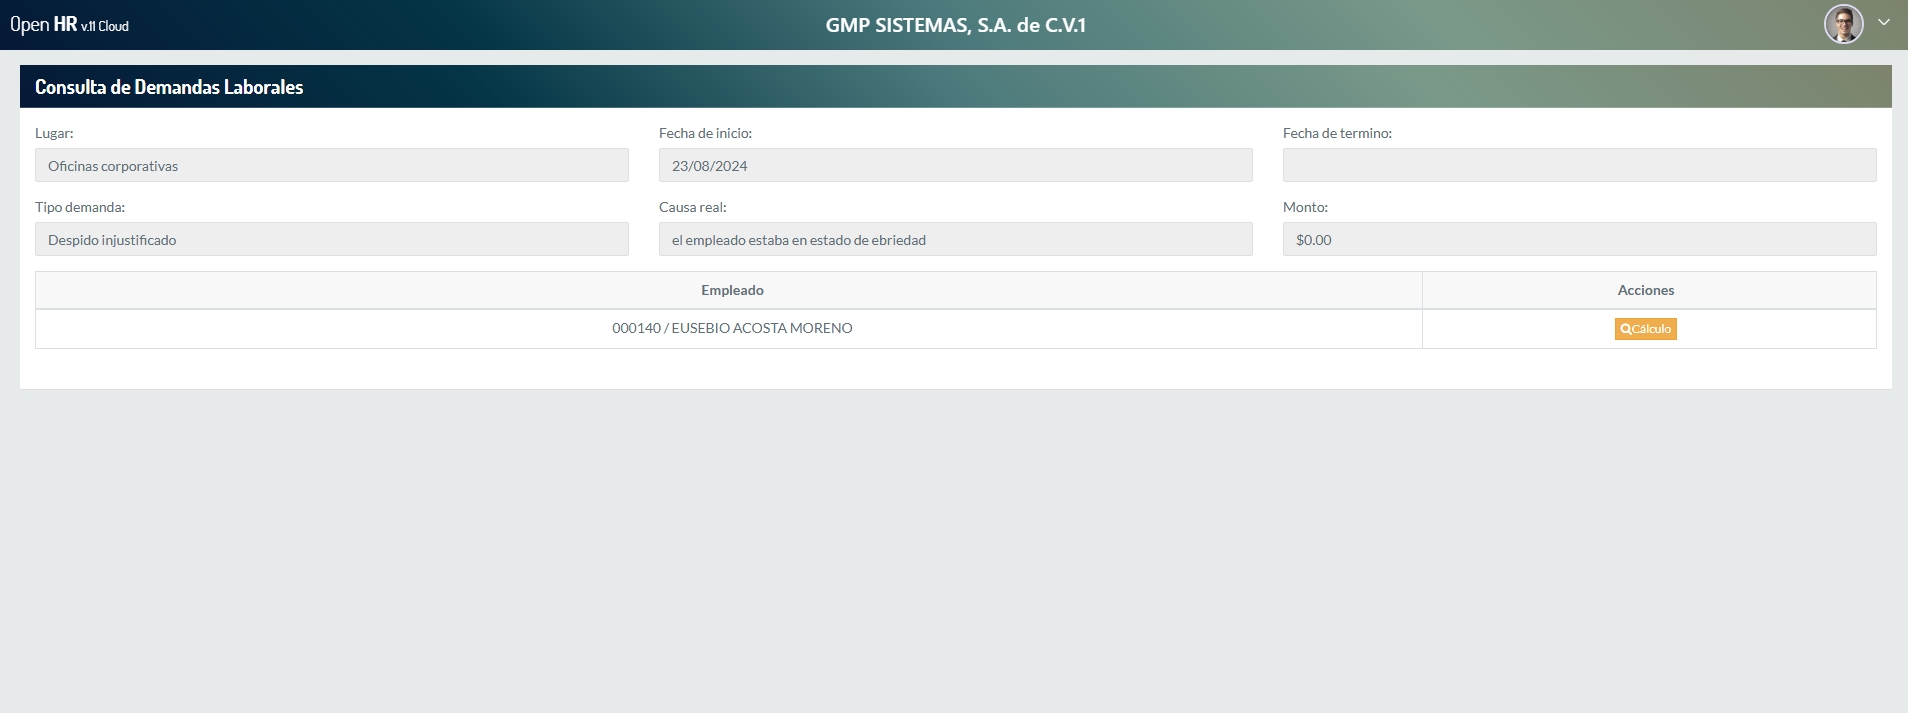The height and width of the screenshot is (713, 1908).
Task: Click the Cálculo button for Eusebio Acosta
Action: tap(1645, 329)
